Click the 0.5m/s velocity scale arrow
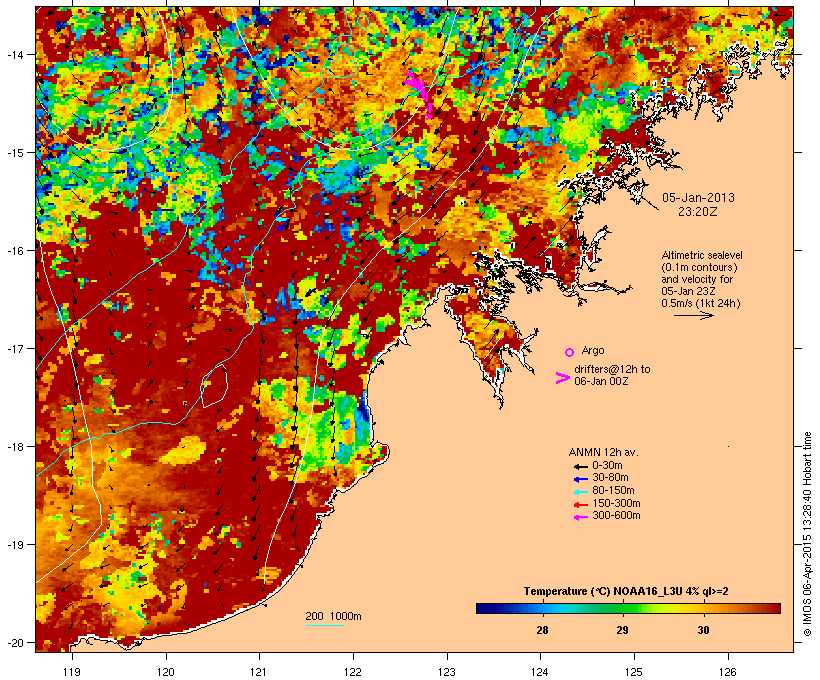The image size is (820, 680). [694, 315]
